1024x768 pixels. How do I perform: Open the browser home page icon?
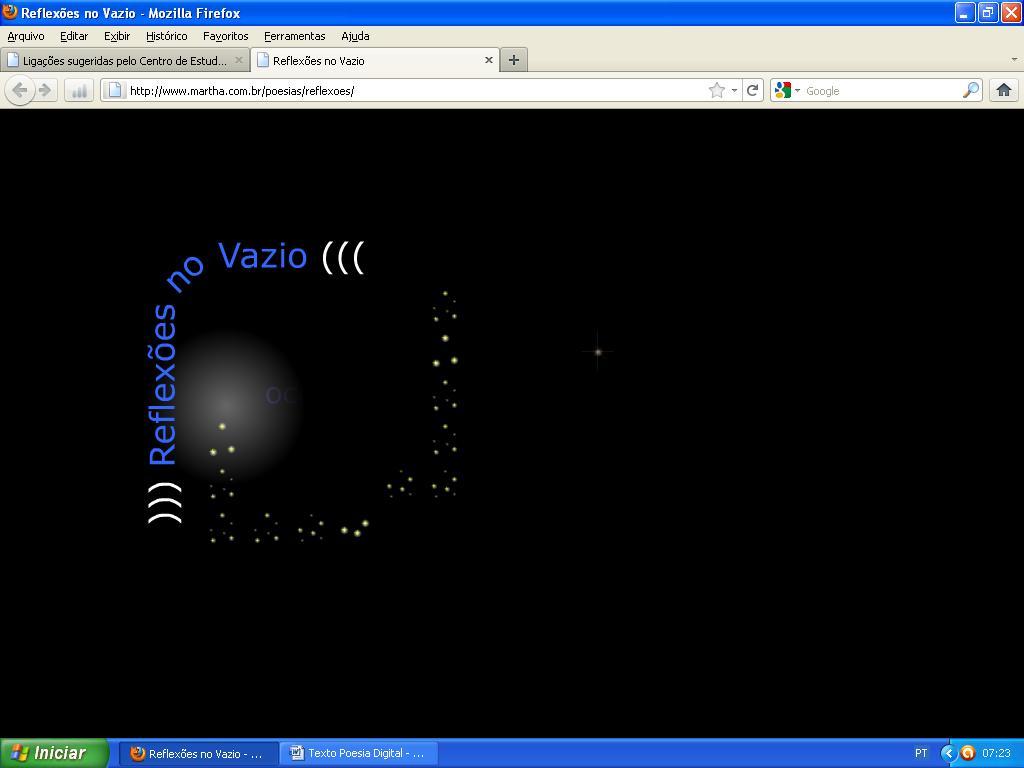(1004, 90)
